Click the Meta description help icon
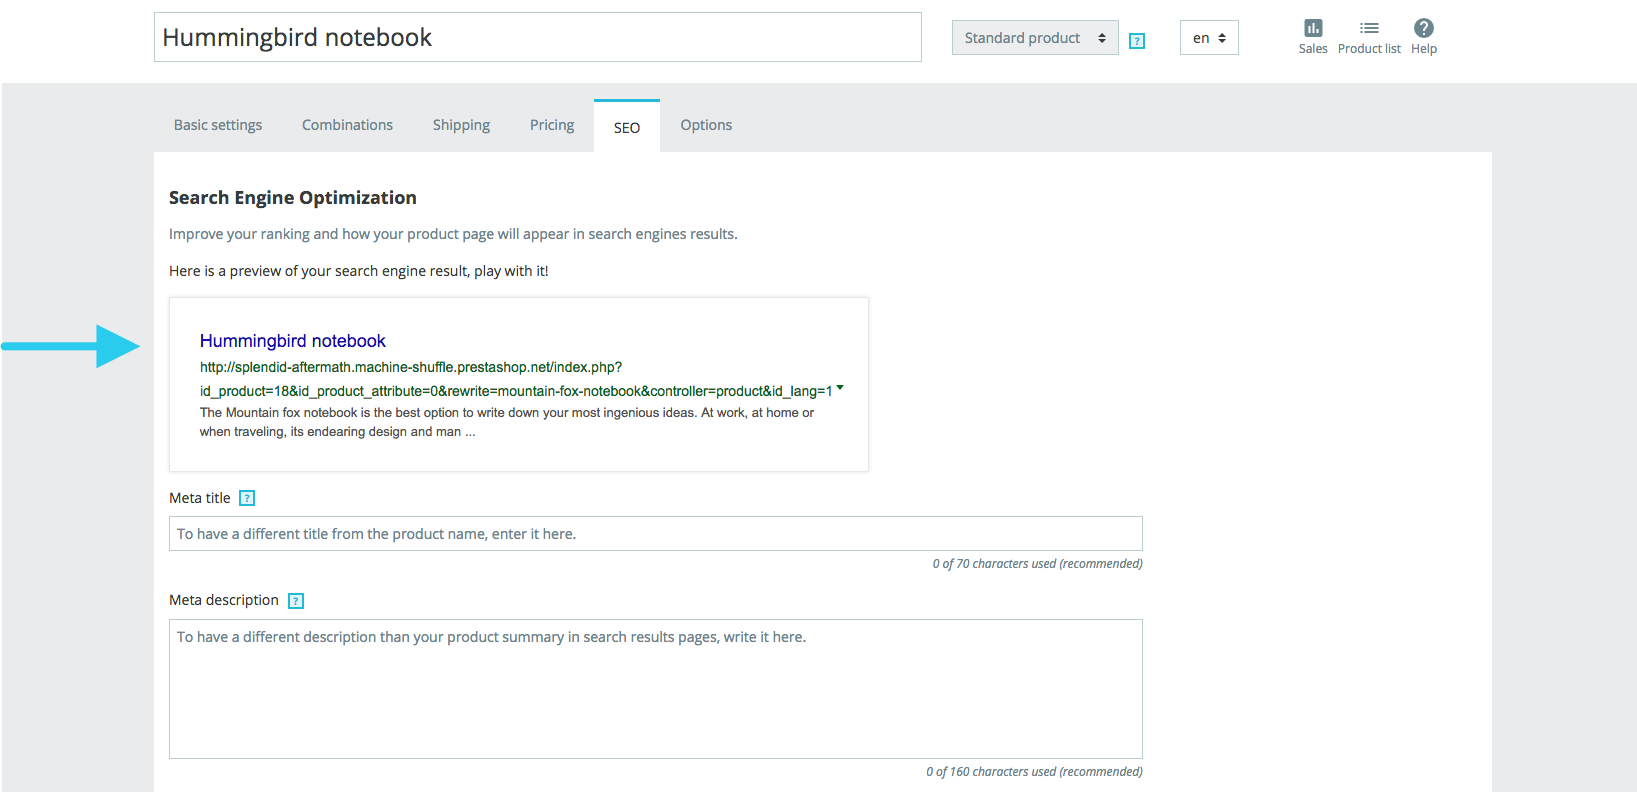Image resolution: width=1637 pixels, height=792 pixels. tap(296, 601)
